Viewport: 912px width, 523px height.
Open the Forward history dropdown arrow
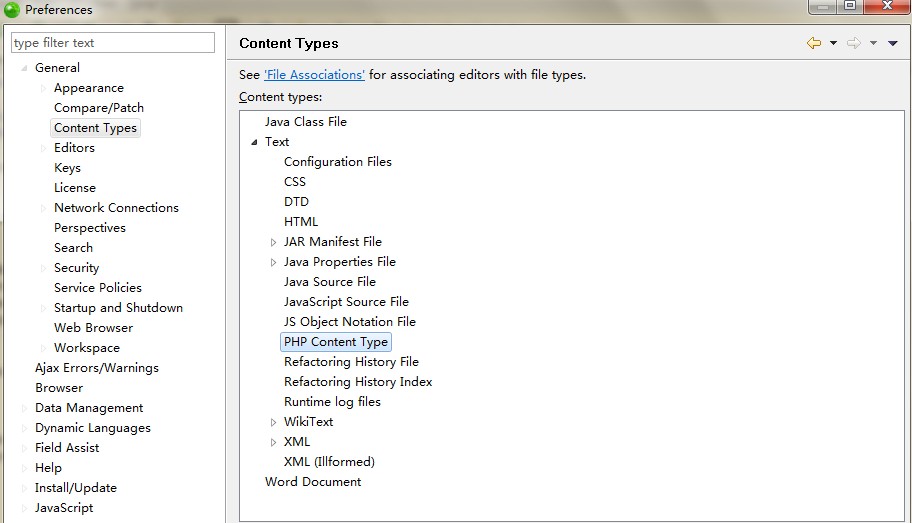(873, 43)
